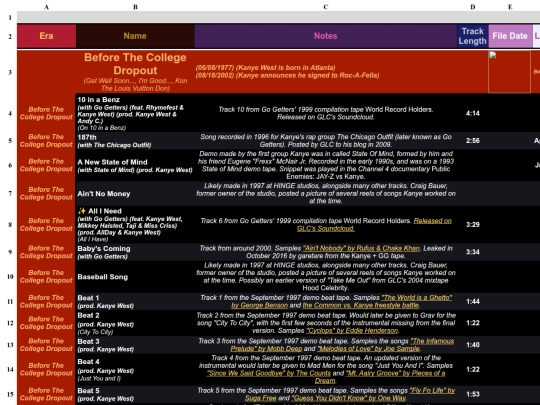Click the 4:14 track length cell
This screenshot has height=405, width=540.
coord(472,113)
